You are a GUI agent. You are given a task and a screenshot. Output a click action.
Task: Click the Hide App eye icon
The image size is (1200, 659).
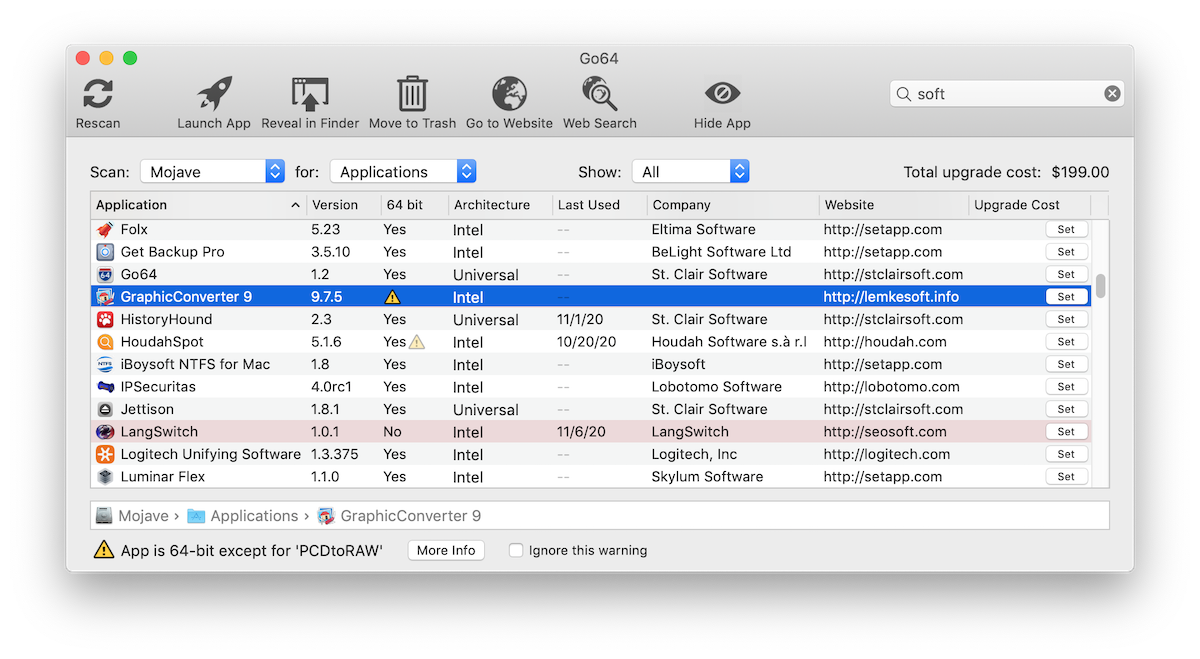722,94
